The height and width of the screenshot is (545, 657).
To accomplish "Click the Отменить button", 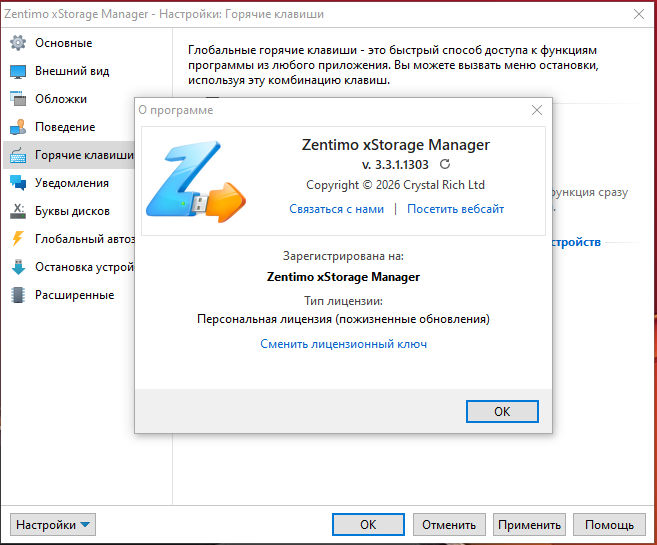I will click(449, 524).
